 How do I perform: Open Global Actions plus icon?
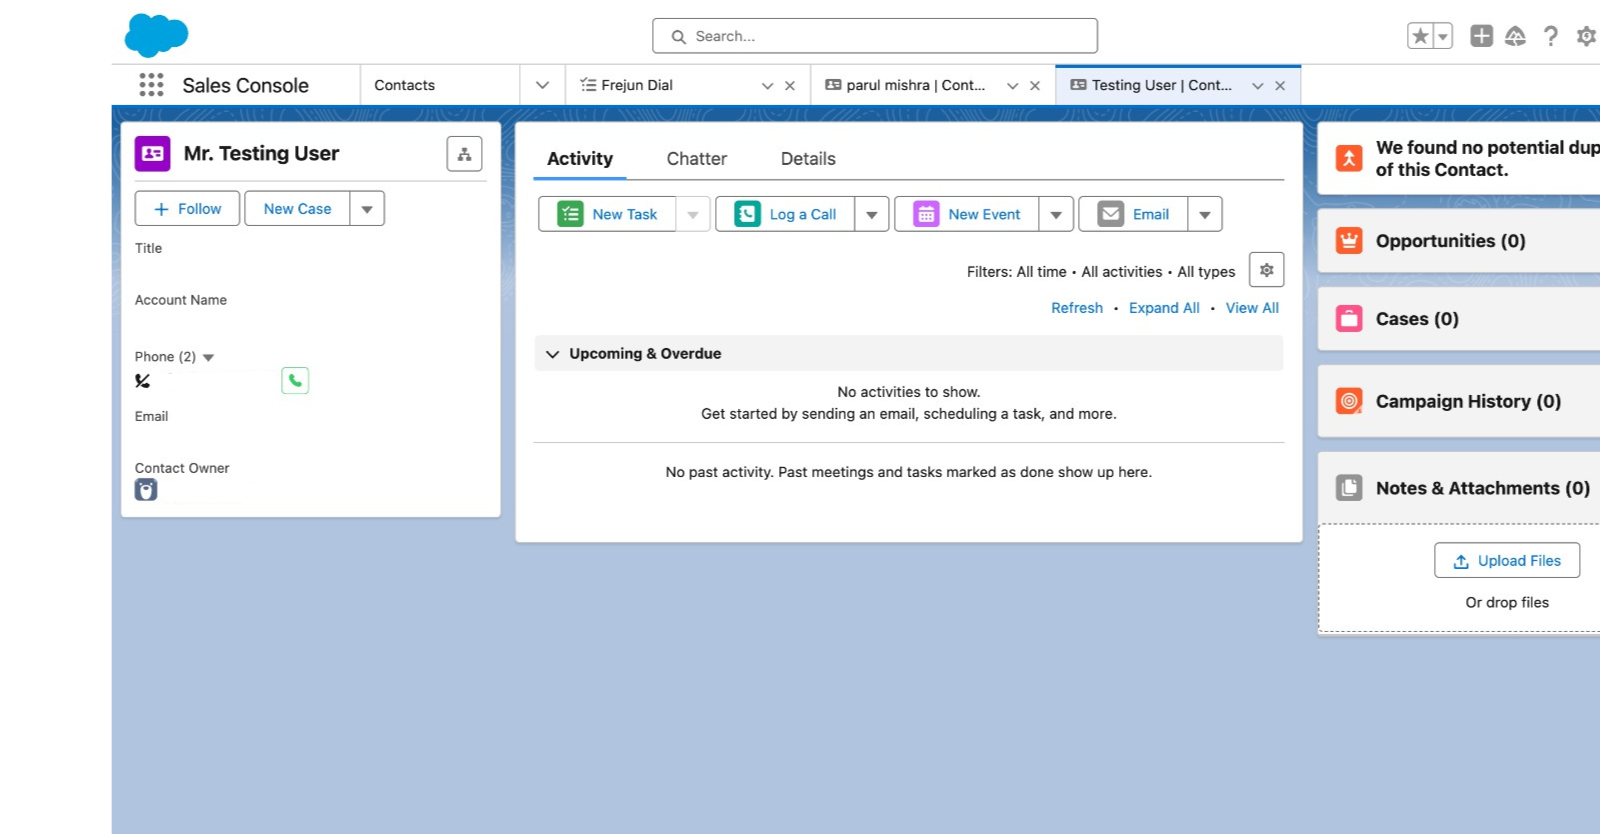1481,36
